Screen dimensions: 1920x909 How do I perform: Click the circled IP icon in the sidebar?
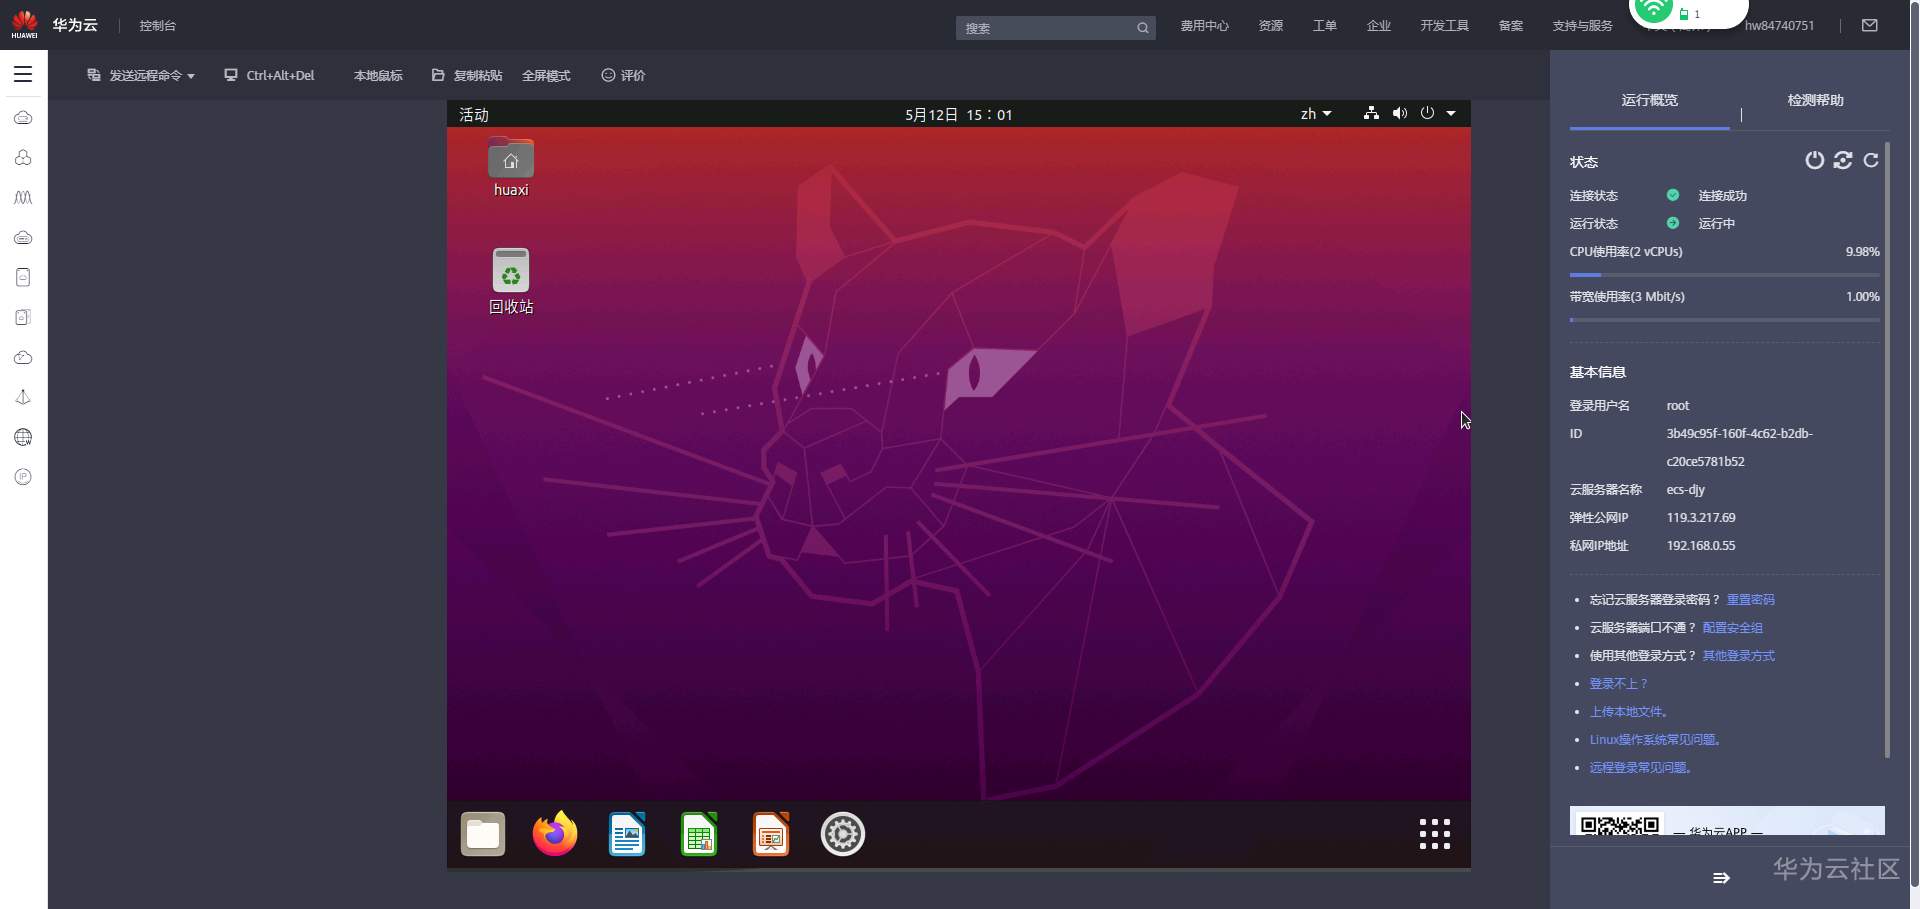pos(23,477)
